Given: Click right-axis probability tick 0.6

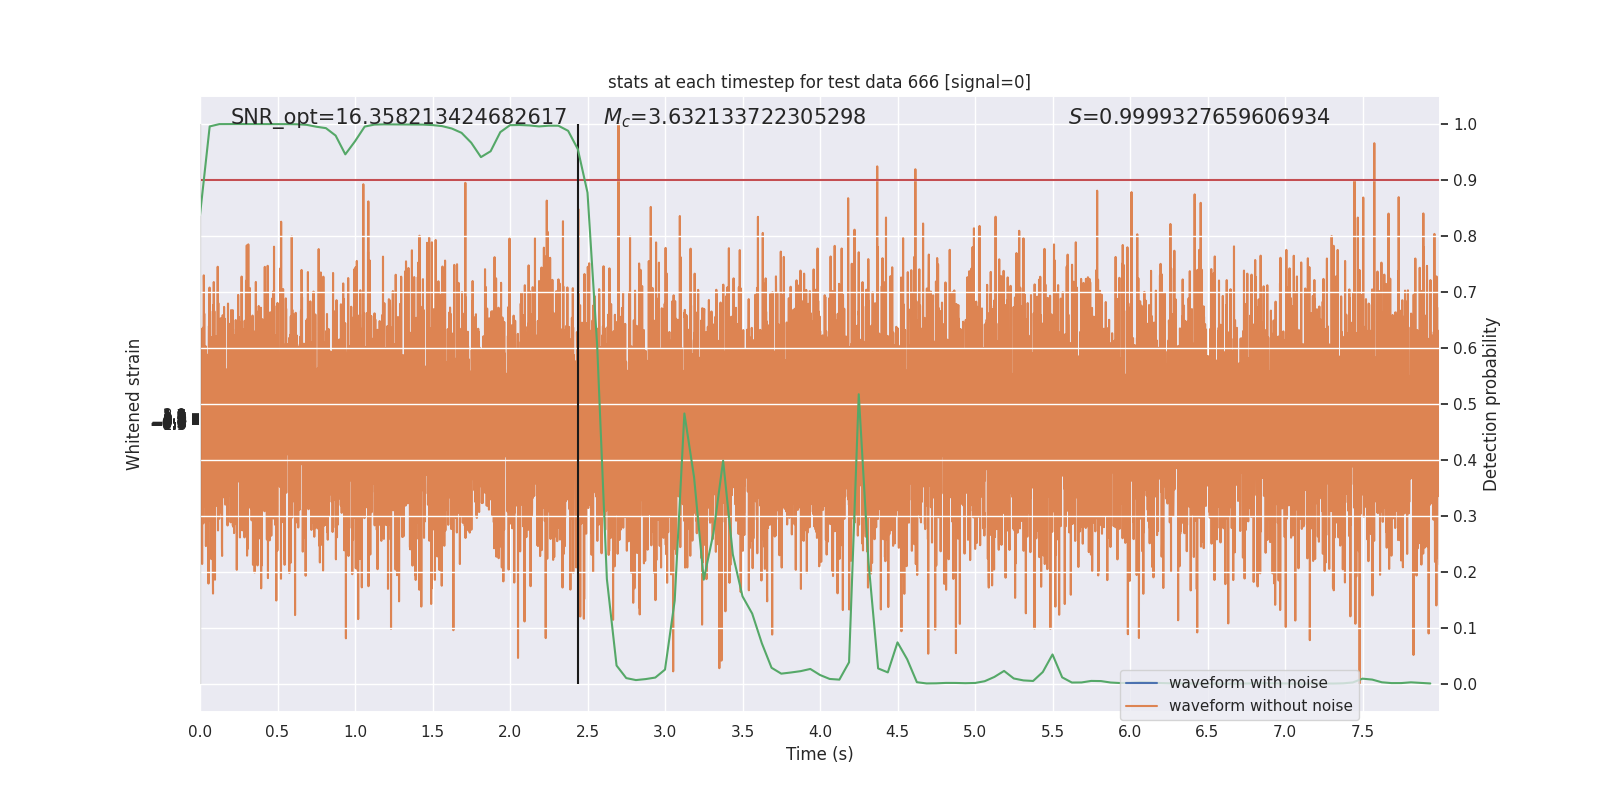Looking at the screenshot, I should (1465, 349).
